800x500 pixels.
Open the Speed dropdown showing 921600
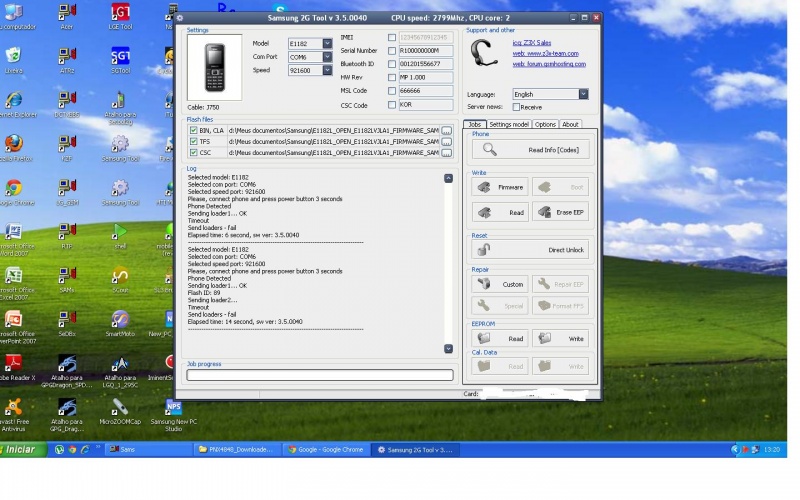pyautogui.click(x=328, y=70)
